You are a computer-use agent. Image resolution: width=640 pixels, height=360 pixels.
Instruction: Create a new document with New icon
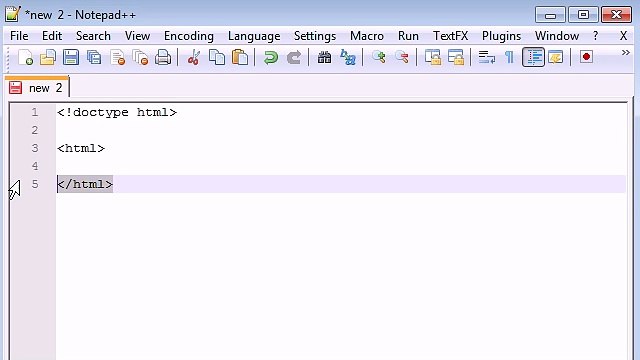coord(25,57)
